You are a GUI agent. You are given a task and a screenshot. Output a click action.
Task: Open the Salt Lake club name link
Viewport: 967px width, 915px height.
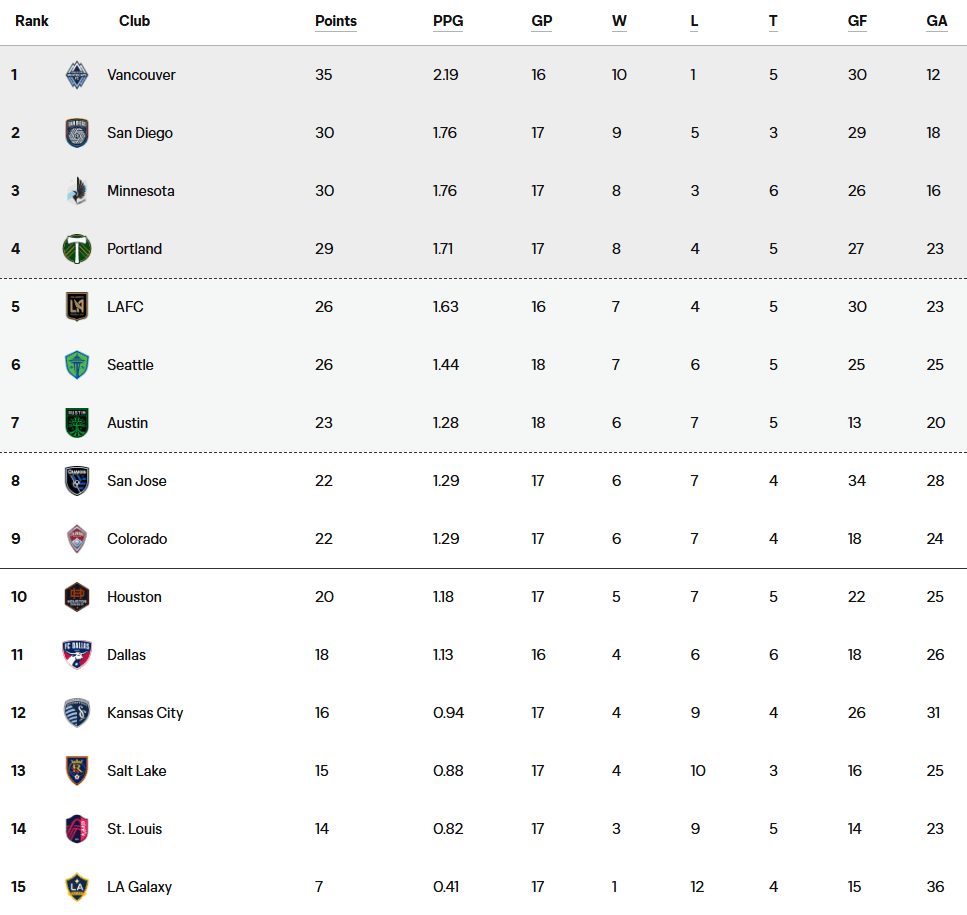[137, 771]
